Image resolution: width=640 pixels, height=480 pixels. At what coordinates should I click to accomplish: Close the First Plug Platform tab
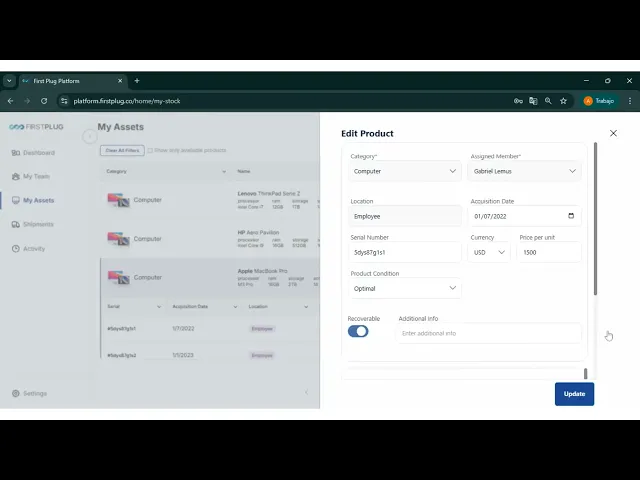pos(120,81)
